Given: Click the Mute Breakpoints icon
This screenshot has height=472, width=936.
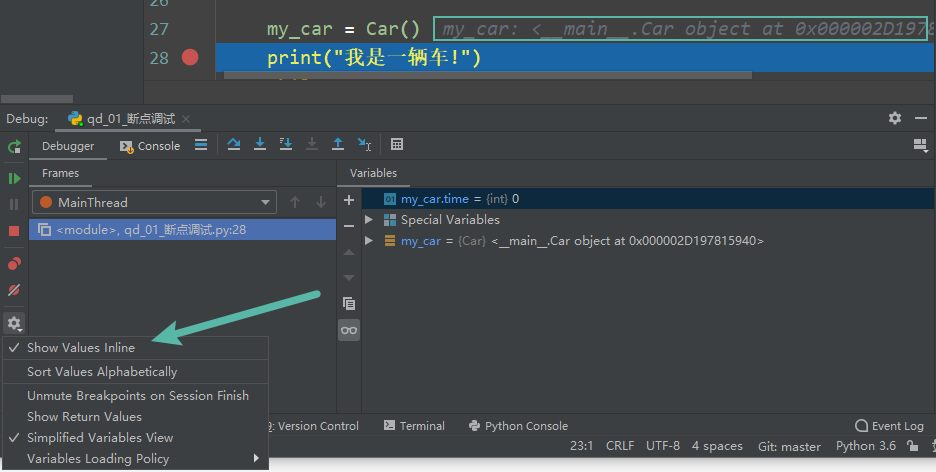Looking at the screenshot, I should (14, 290).
